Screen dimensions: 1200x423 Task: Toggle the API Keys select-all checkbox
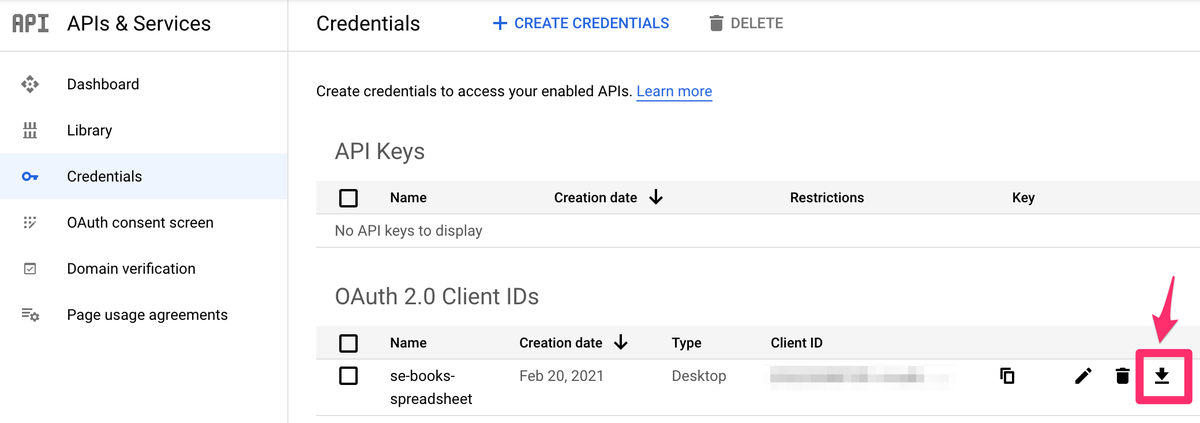pyautogui.click(x=348, y=198)
